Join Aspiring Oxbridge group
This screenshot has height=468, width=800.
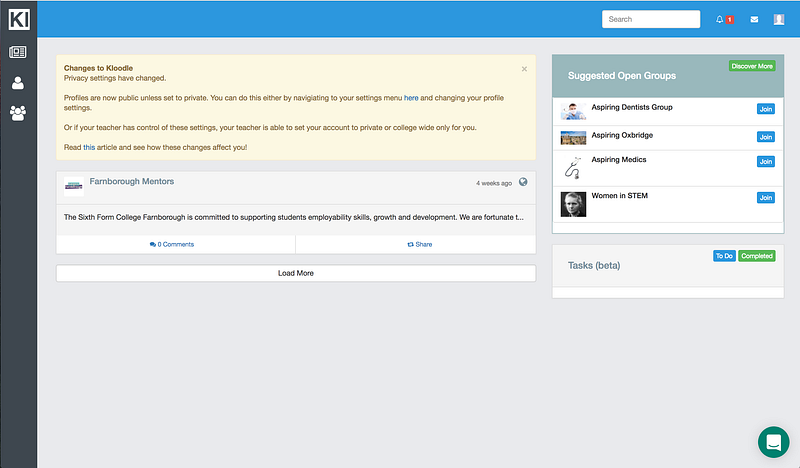tap(765, 137)
